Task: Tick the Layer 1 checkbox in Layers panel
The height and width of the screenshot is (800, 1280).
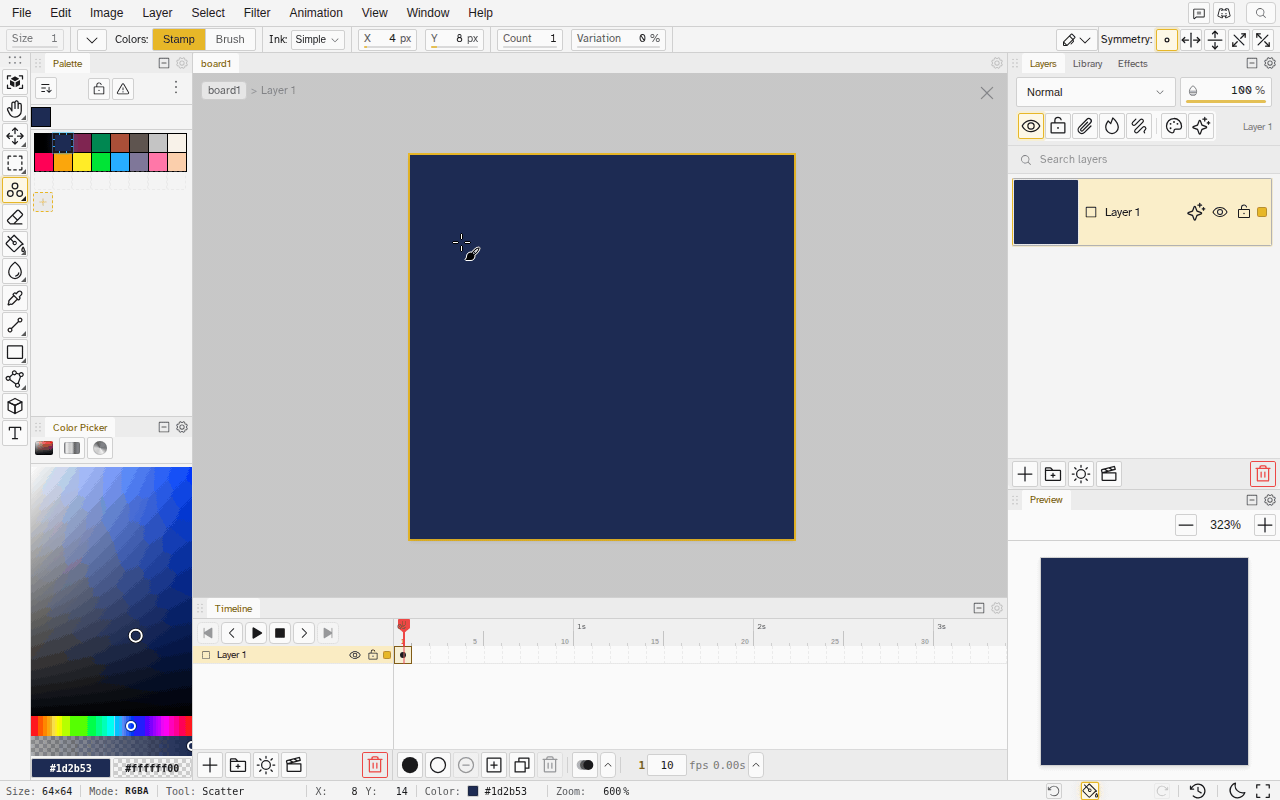Action: [1091, 212]
